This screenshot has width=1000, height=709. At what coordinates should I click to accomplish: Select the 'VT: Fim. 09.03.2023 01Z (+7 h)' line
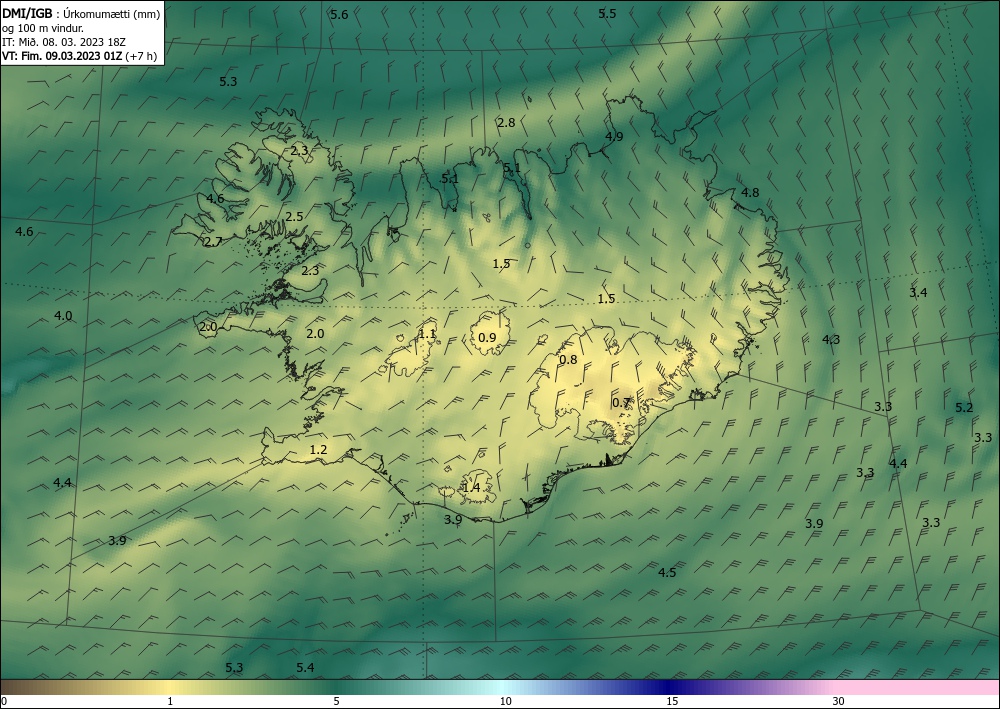(x=79, y=56)
